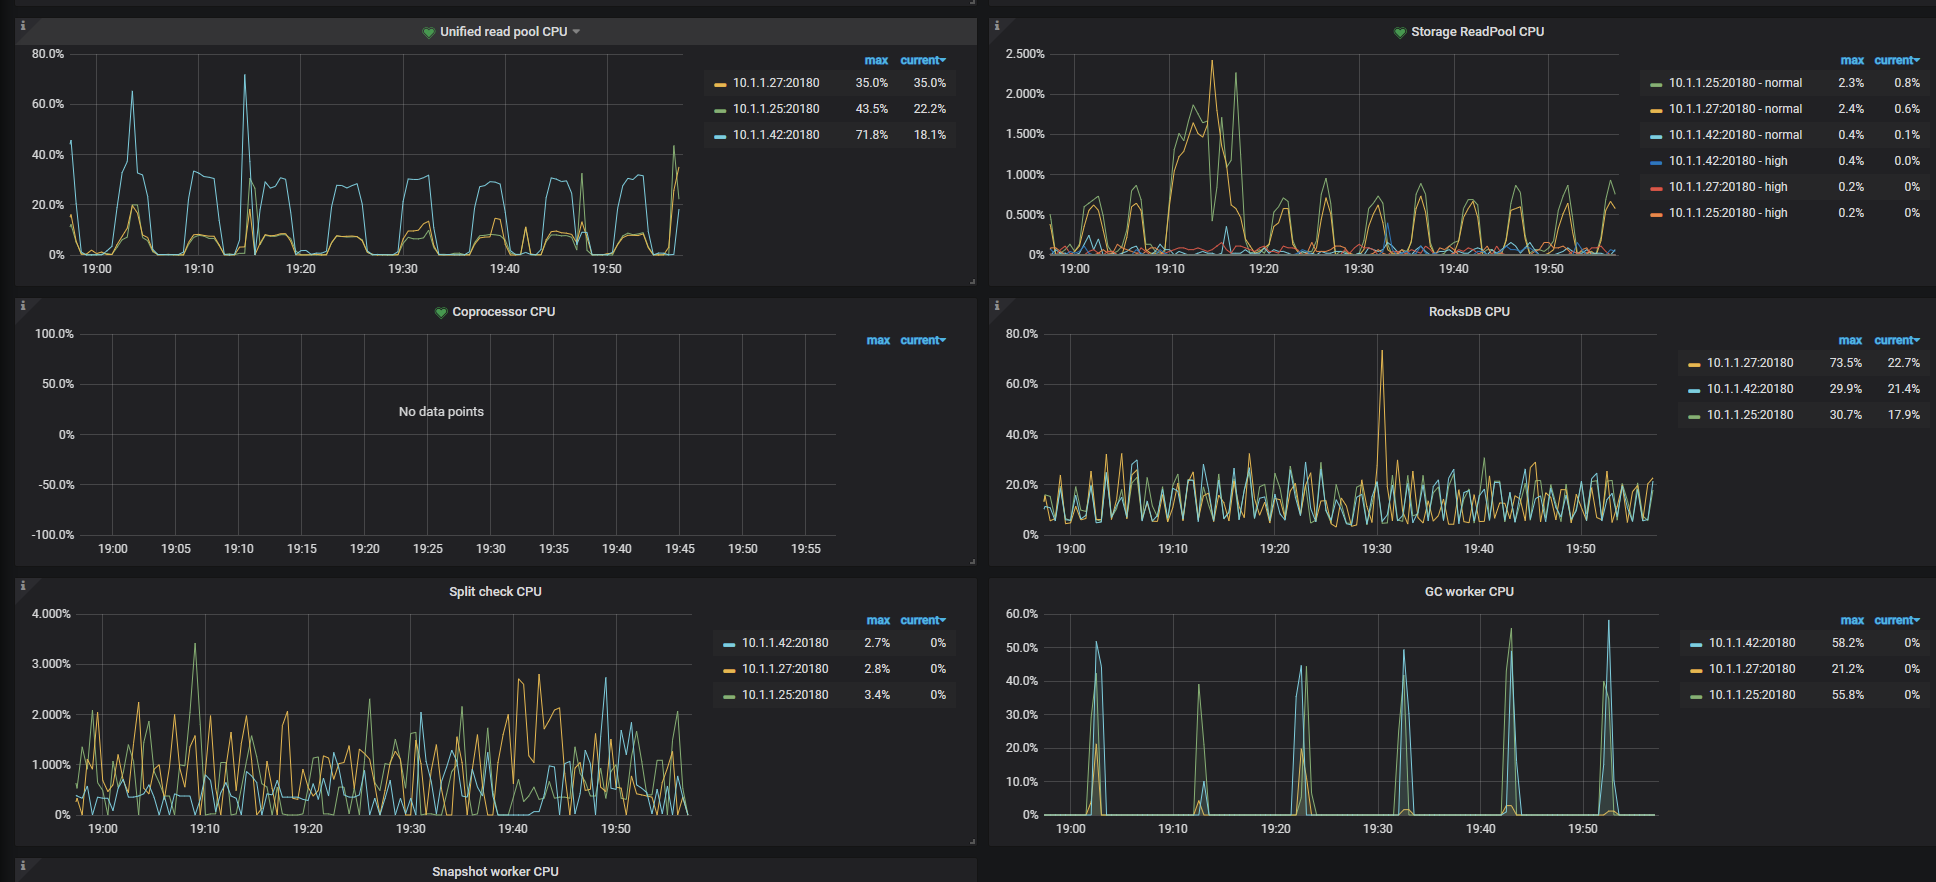Click color swatch for 10.1.1.42:20180 in GC worker legend
This screenshot has height=882, width=1936.
pos(1696,644)
